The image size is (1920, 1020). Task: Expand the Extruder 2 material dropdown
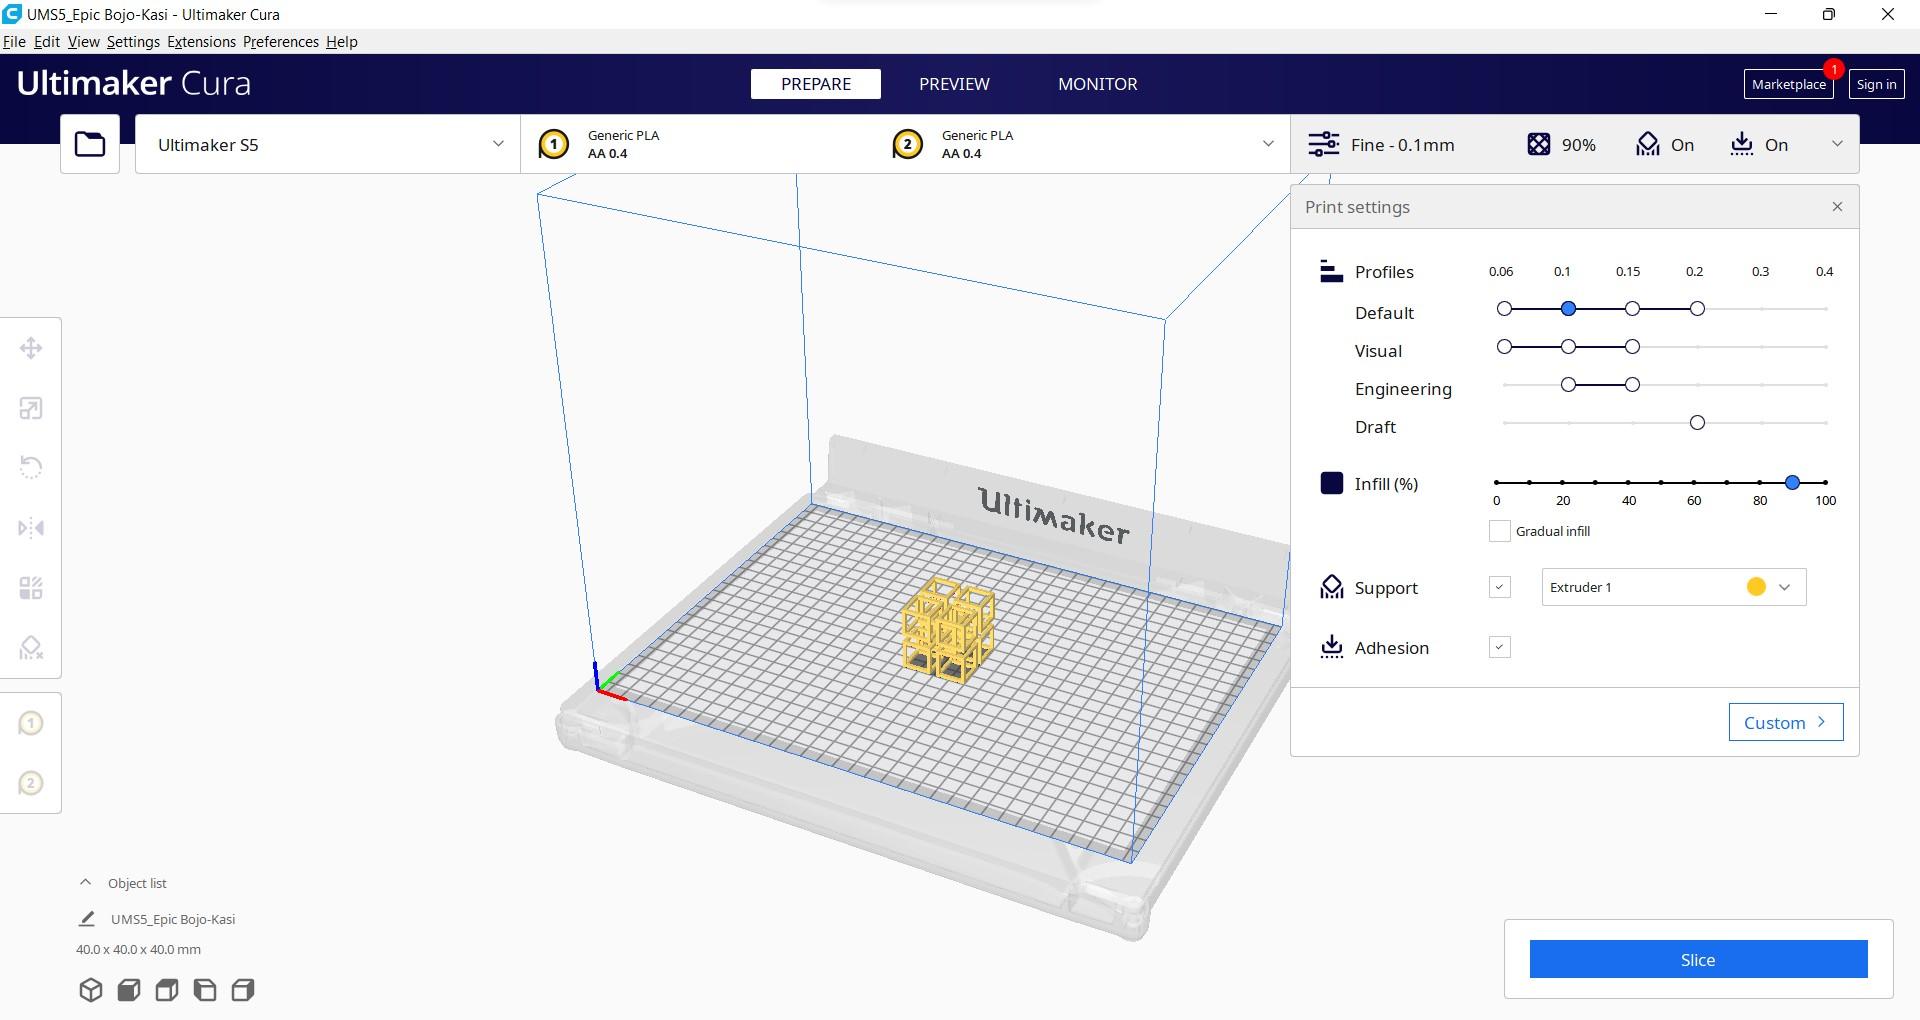coord(1268,144)
